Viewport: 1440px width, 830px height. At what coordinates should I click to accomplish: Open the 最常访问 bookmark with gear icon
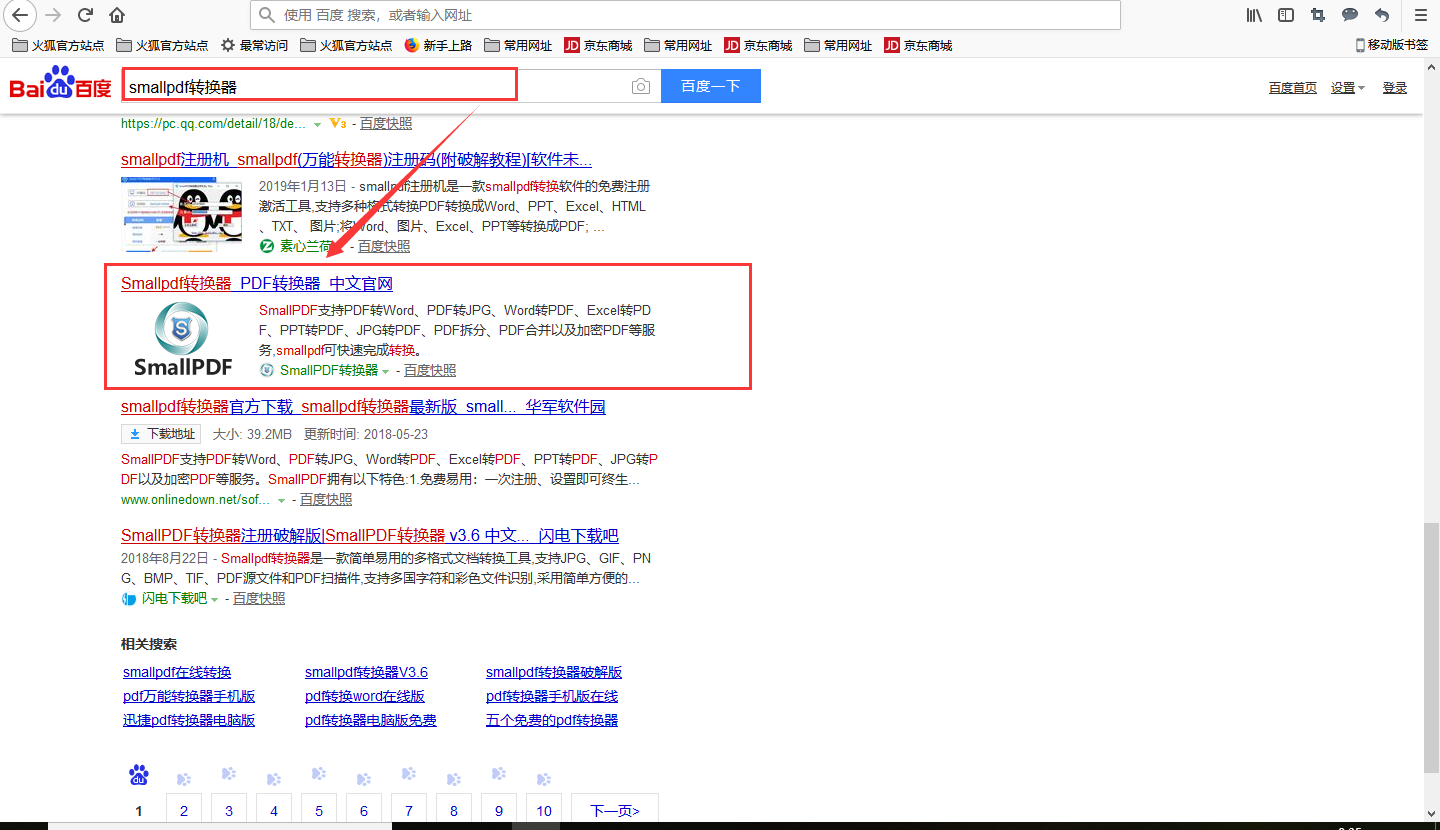point(254,45)
